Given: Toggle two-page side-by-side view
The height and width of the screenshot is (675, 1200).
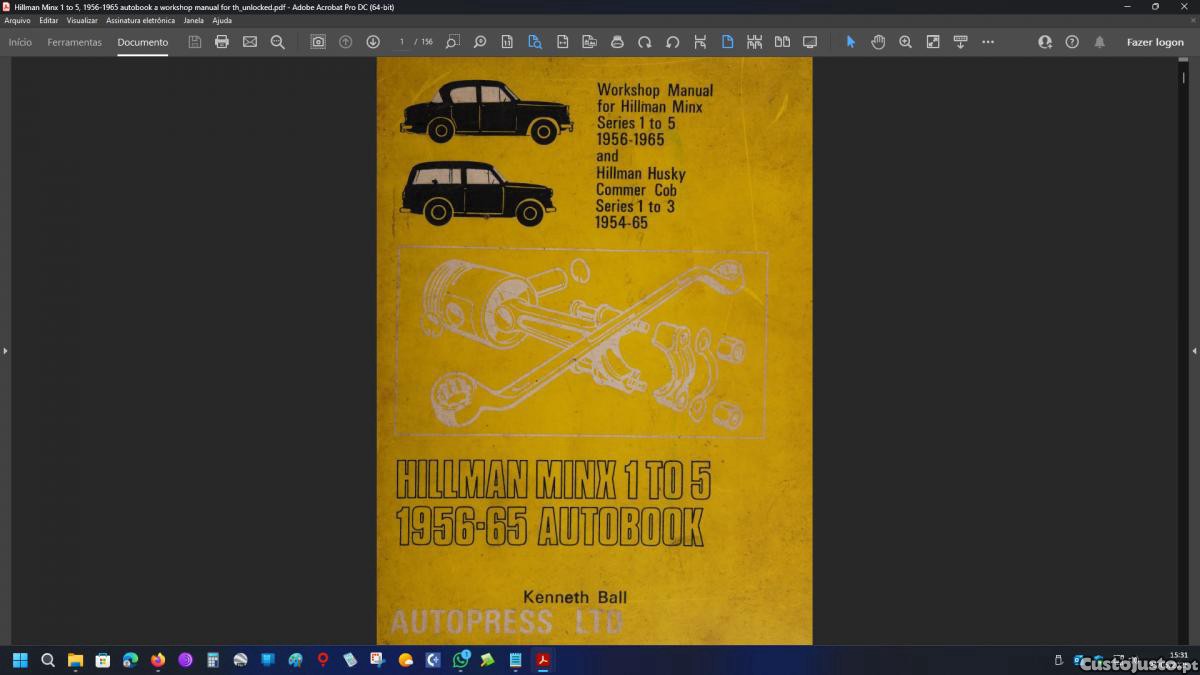Looking at the screenshot, I should 782,42.
